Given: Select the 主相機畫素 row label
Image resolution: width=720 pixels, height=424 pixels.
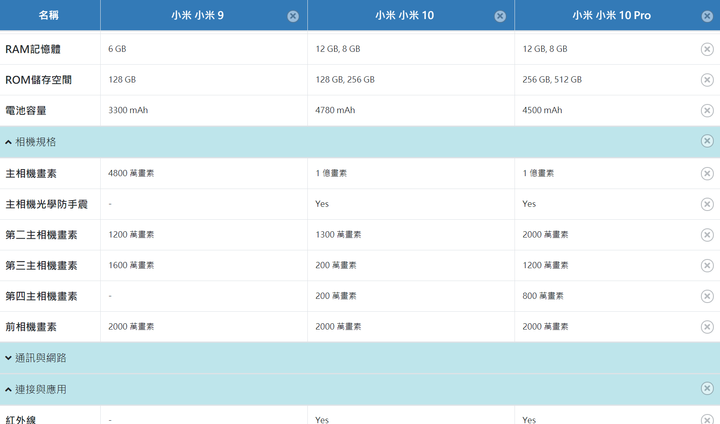Looking at the screenshot, I should [x=31, y=174].
